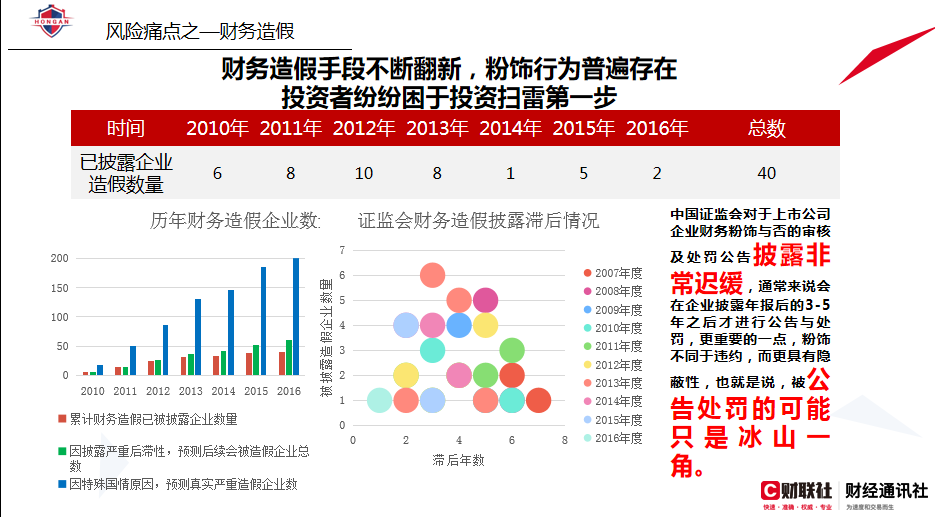Viewport: 935px width, 517px height.
Task: Click the topmost bubble at six companies
Action: [432, 275]
